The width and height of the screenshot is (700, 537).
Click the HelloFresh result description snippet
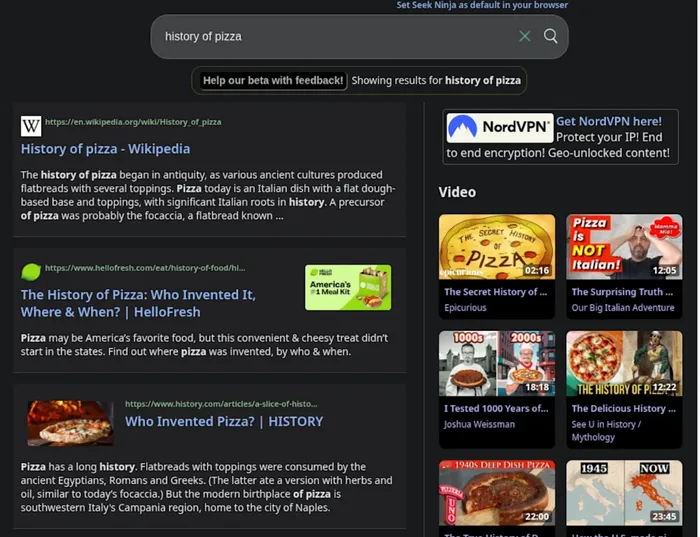tap(204, 345)
